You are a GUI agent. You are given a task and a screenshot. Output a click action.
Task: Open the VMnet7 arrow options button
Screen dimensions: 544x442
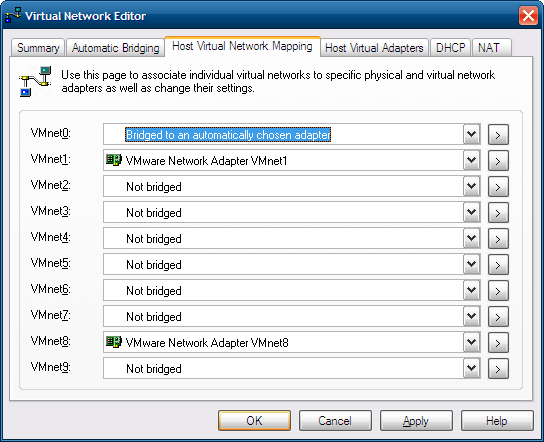[x=498, y=317]
